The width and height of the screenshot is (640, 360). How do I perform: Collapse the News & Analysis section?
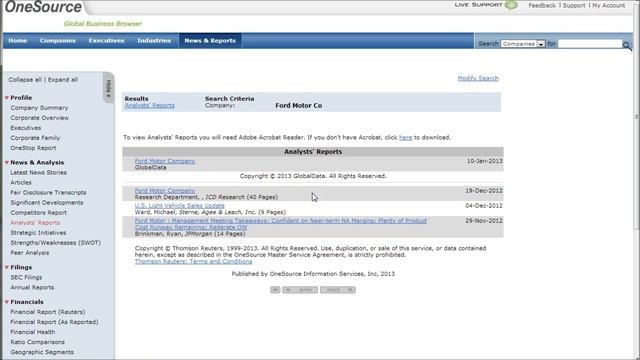pos(7,162)
